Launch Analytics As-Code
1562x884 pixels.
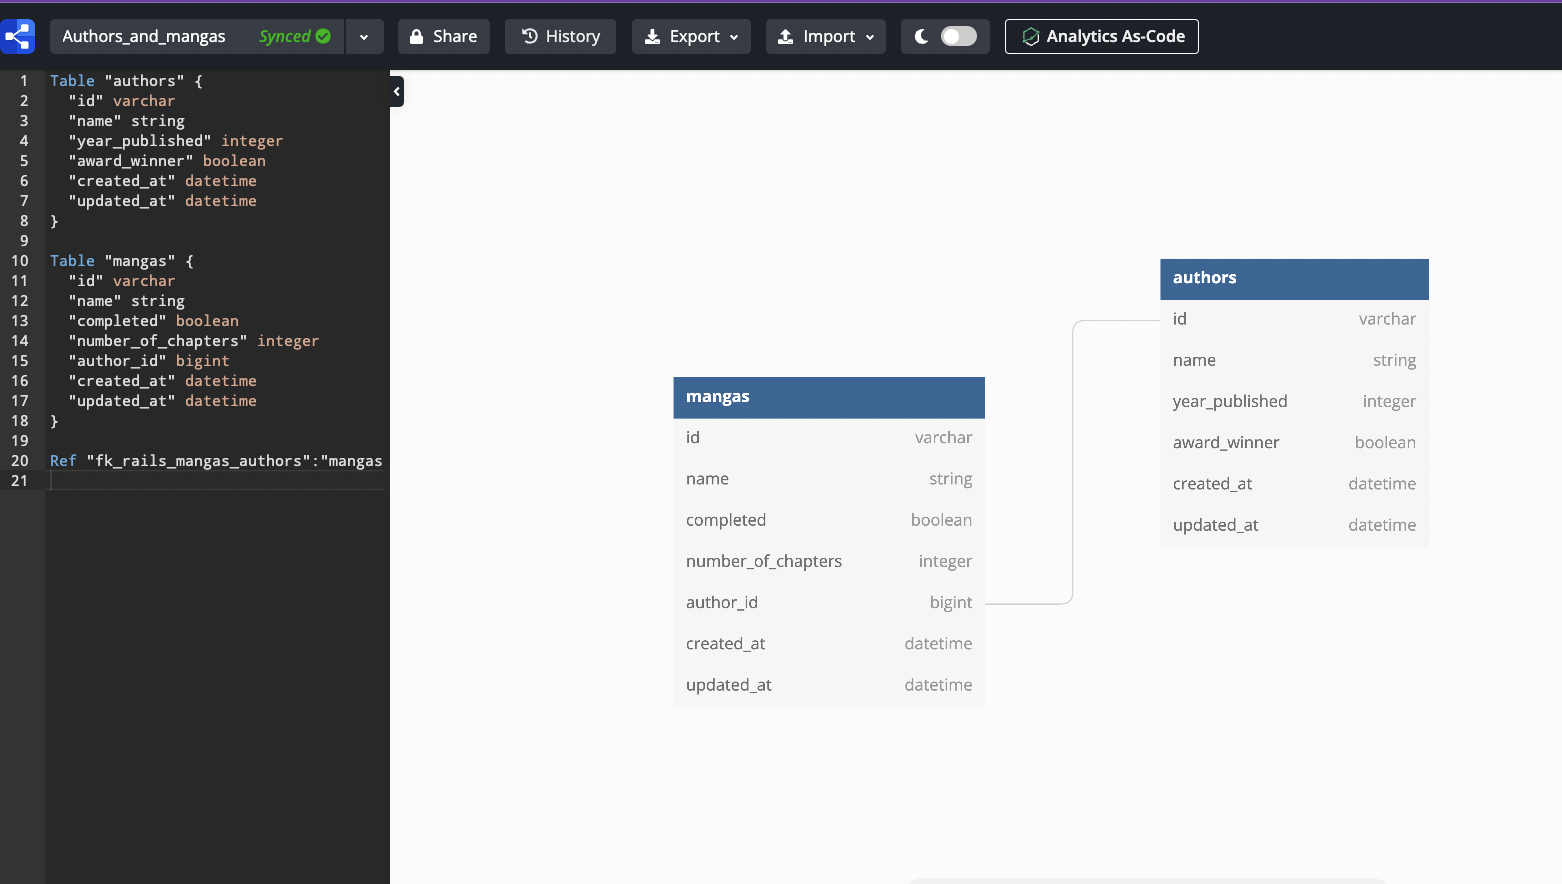1102,36
